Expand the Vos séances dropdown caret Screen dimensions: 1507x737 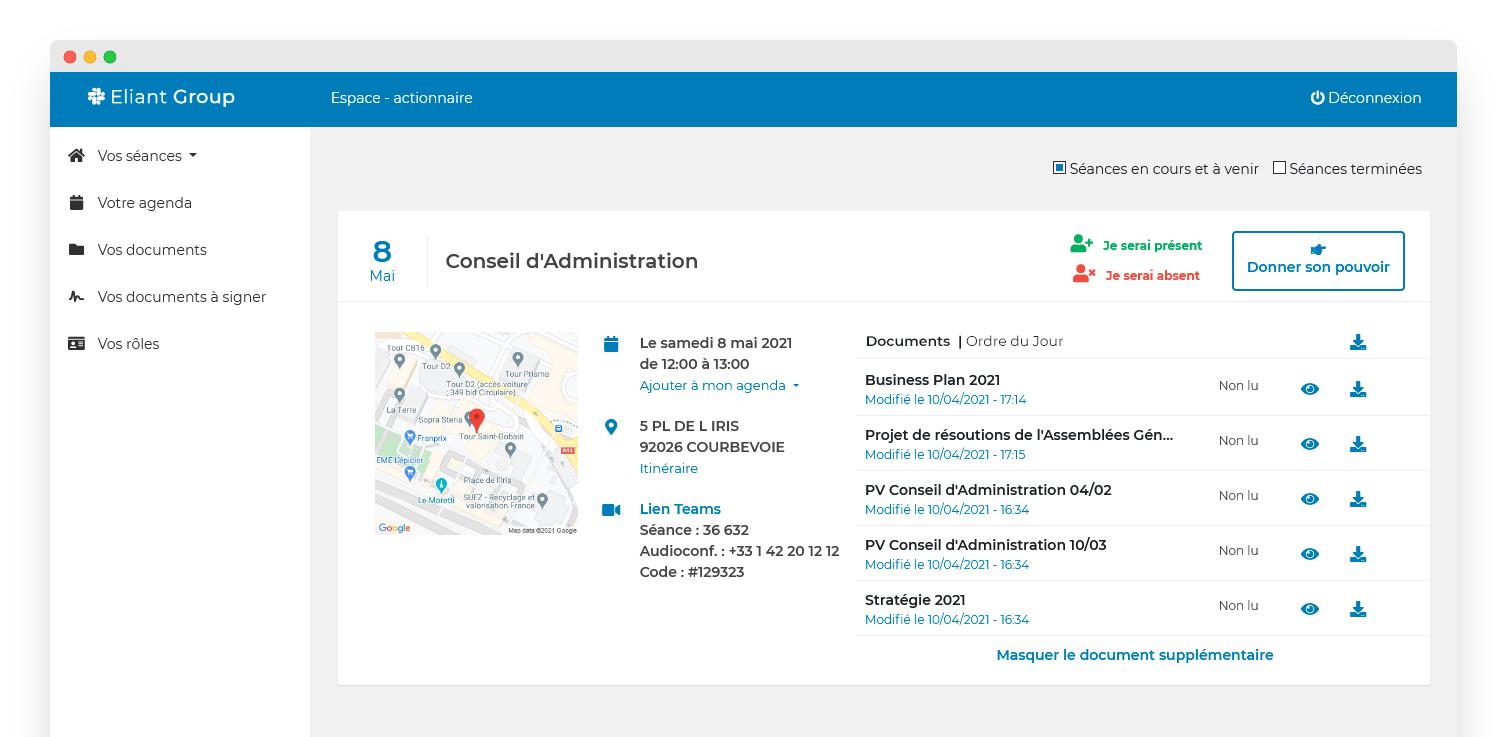(193, 156)
